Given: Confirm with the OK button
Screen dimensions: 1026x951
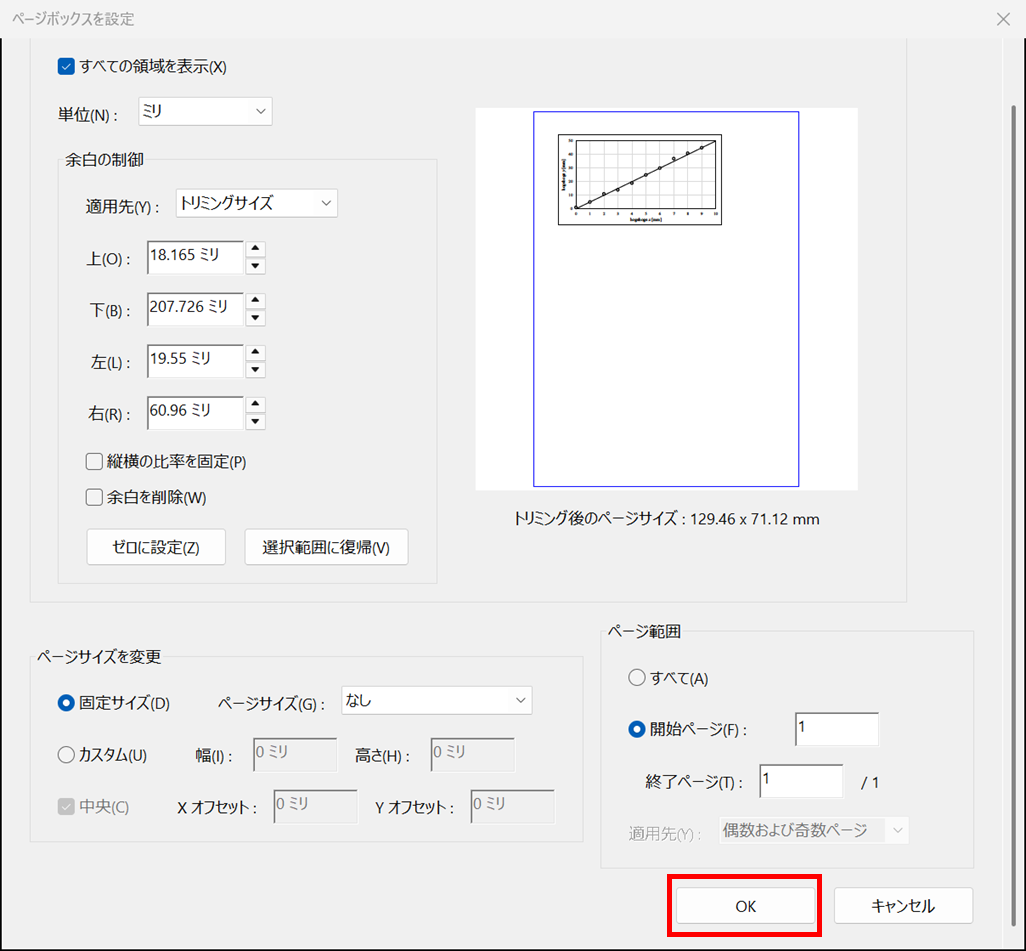Looking at the screenshot, I should tap(745, 906).
